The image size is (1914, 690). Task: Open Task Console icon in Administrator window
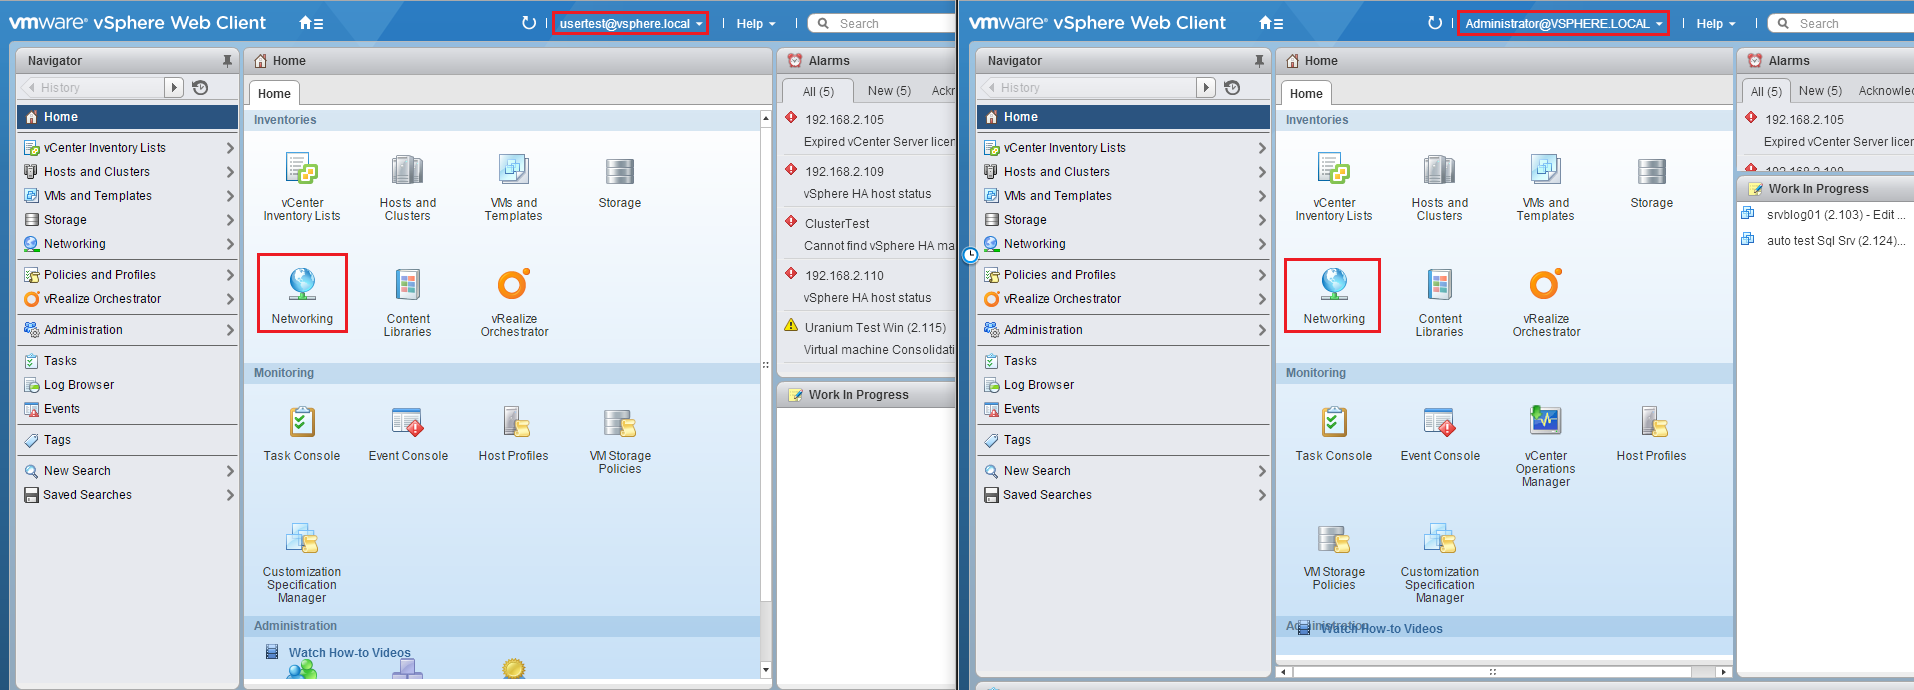click(x=1334, y=433)
